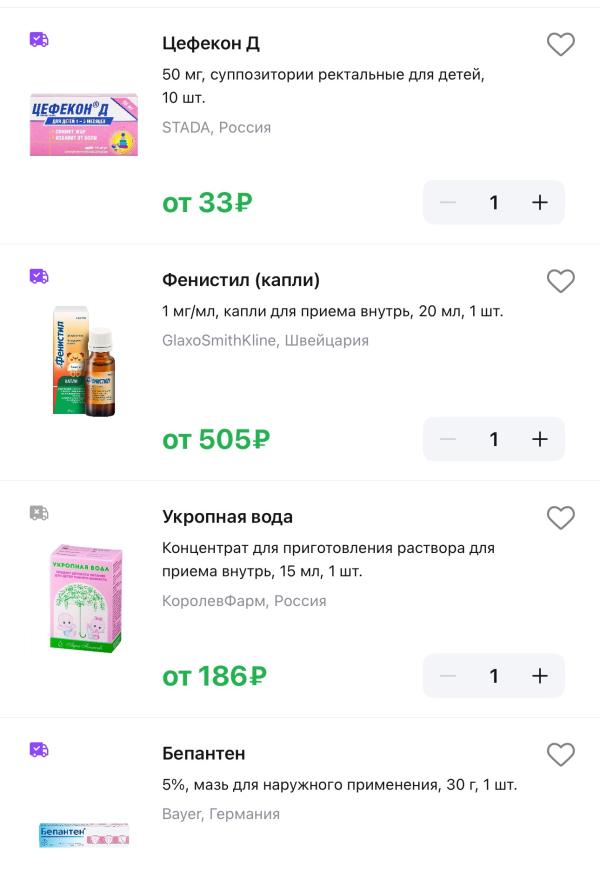Favorite Фенистил (капли) using heart icon
Screen dimensions: 600x879
pyautogui.click(x=560, y=282)
